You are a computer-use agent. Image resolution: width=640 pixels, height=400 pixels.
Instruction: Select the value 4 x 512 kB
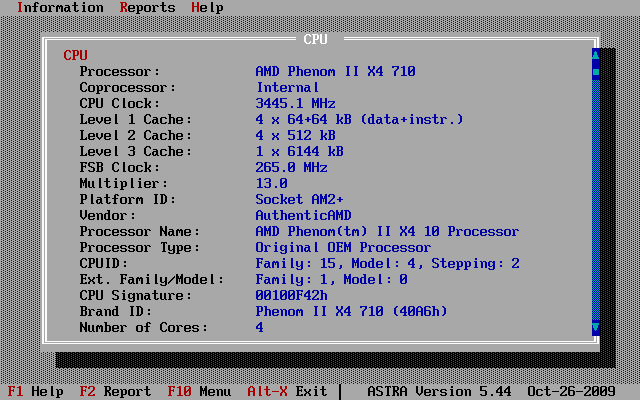pos(296,135)
